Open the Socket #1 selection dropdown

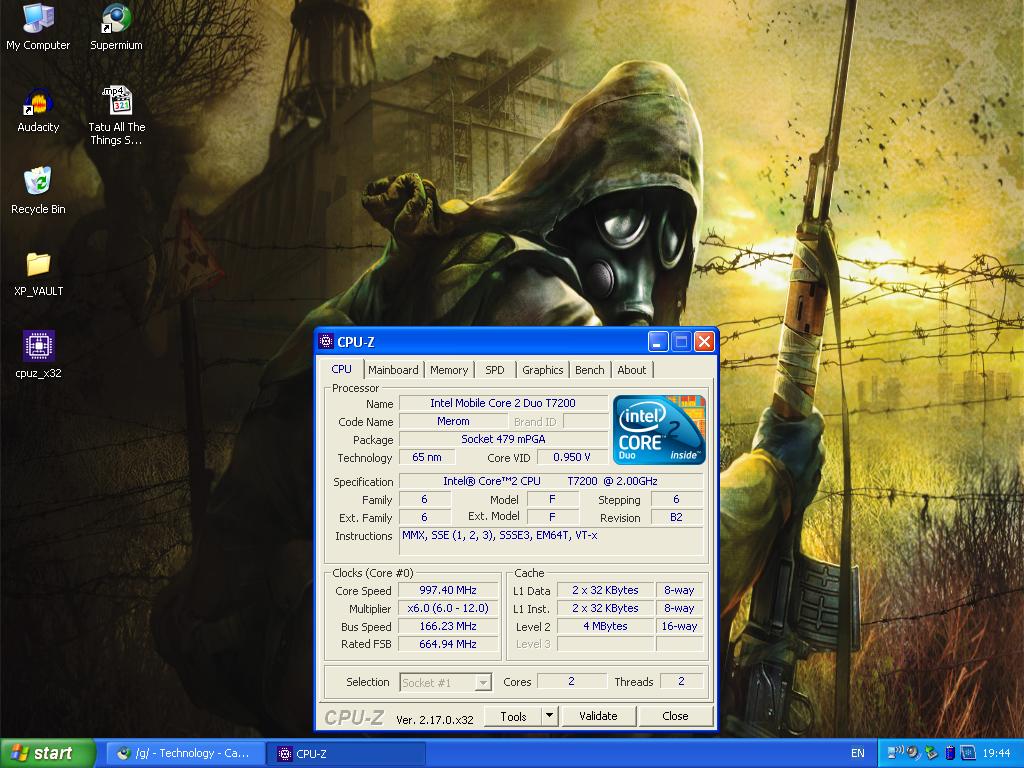tap(445, 682)
